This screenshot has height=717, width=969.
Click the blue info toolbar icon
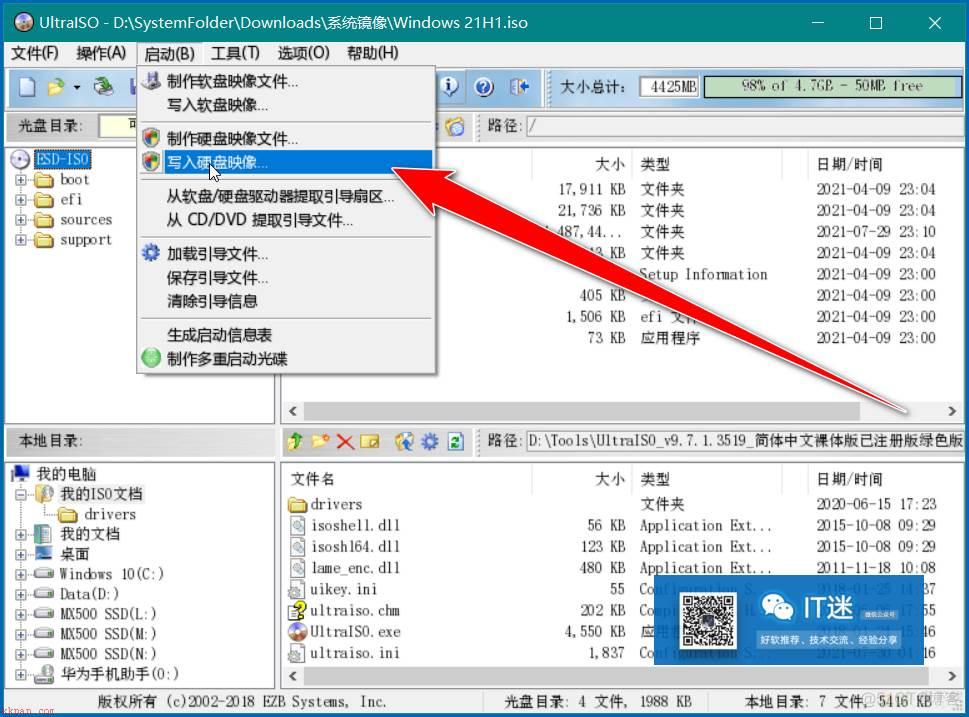click(x=450, y=87)
